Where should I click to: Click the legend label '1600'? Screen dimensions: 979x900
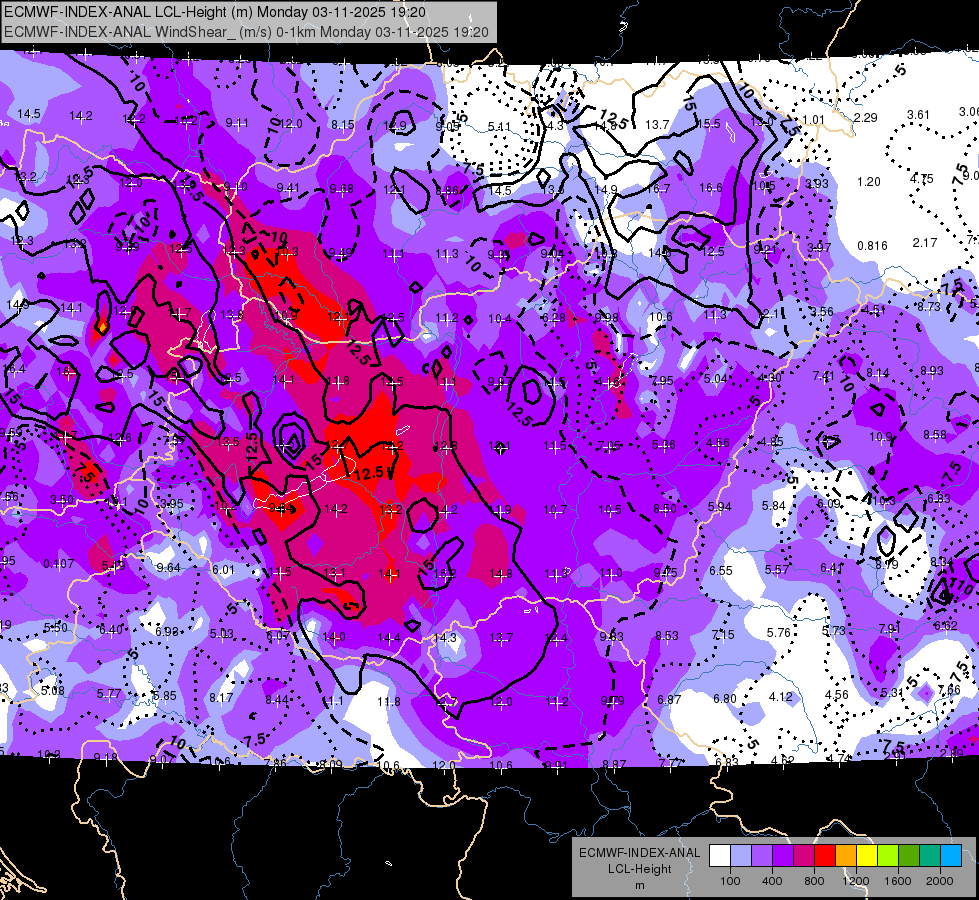click(x=898, y=881)
